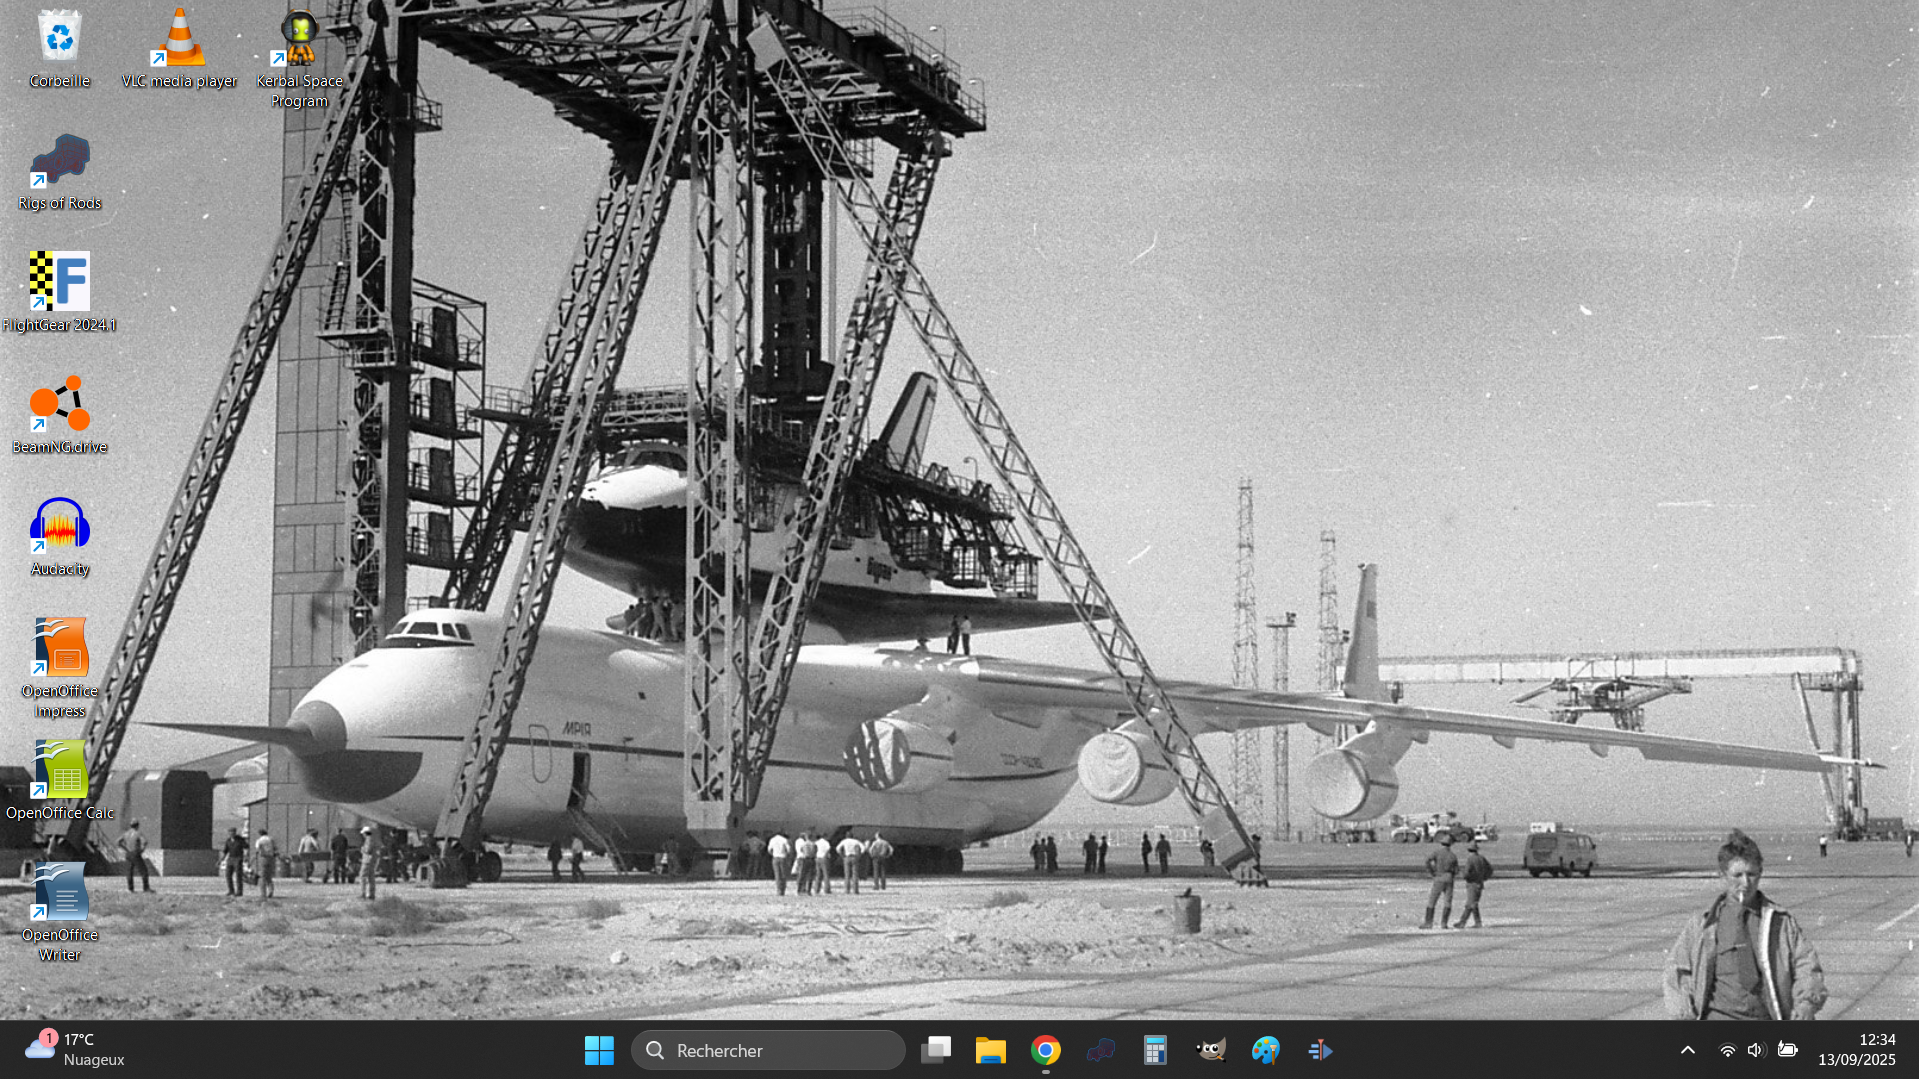
Task: Open the Windows Start menu
Action: pos(599,1050)
